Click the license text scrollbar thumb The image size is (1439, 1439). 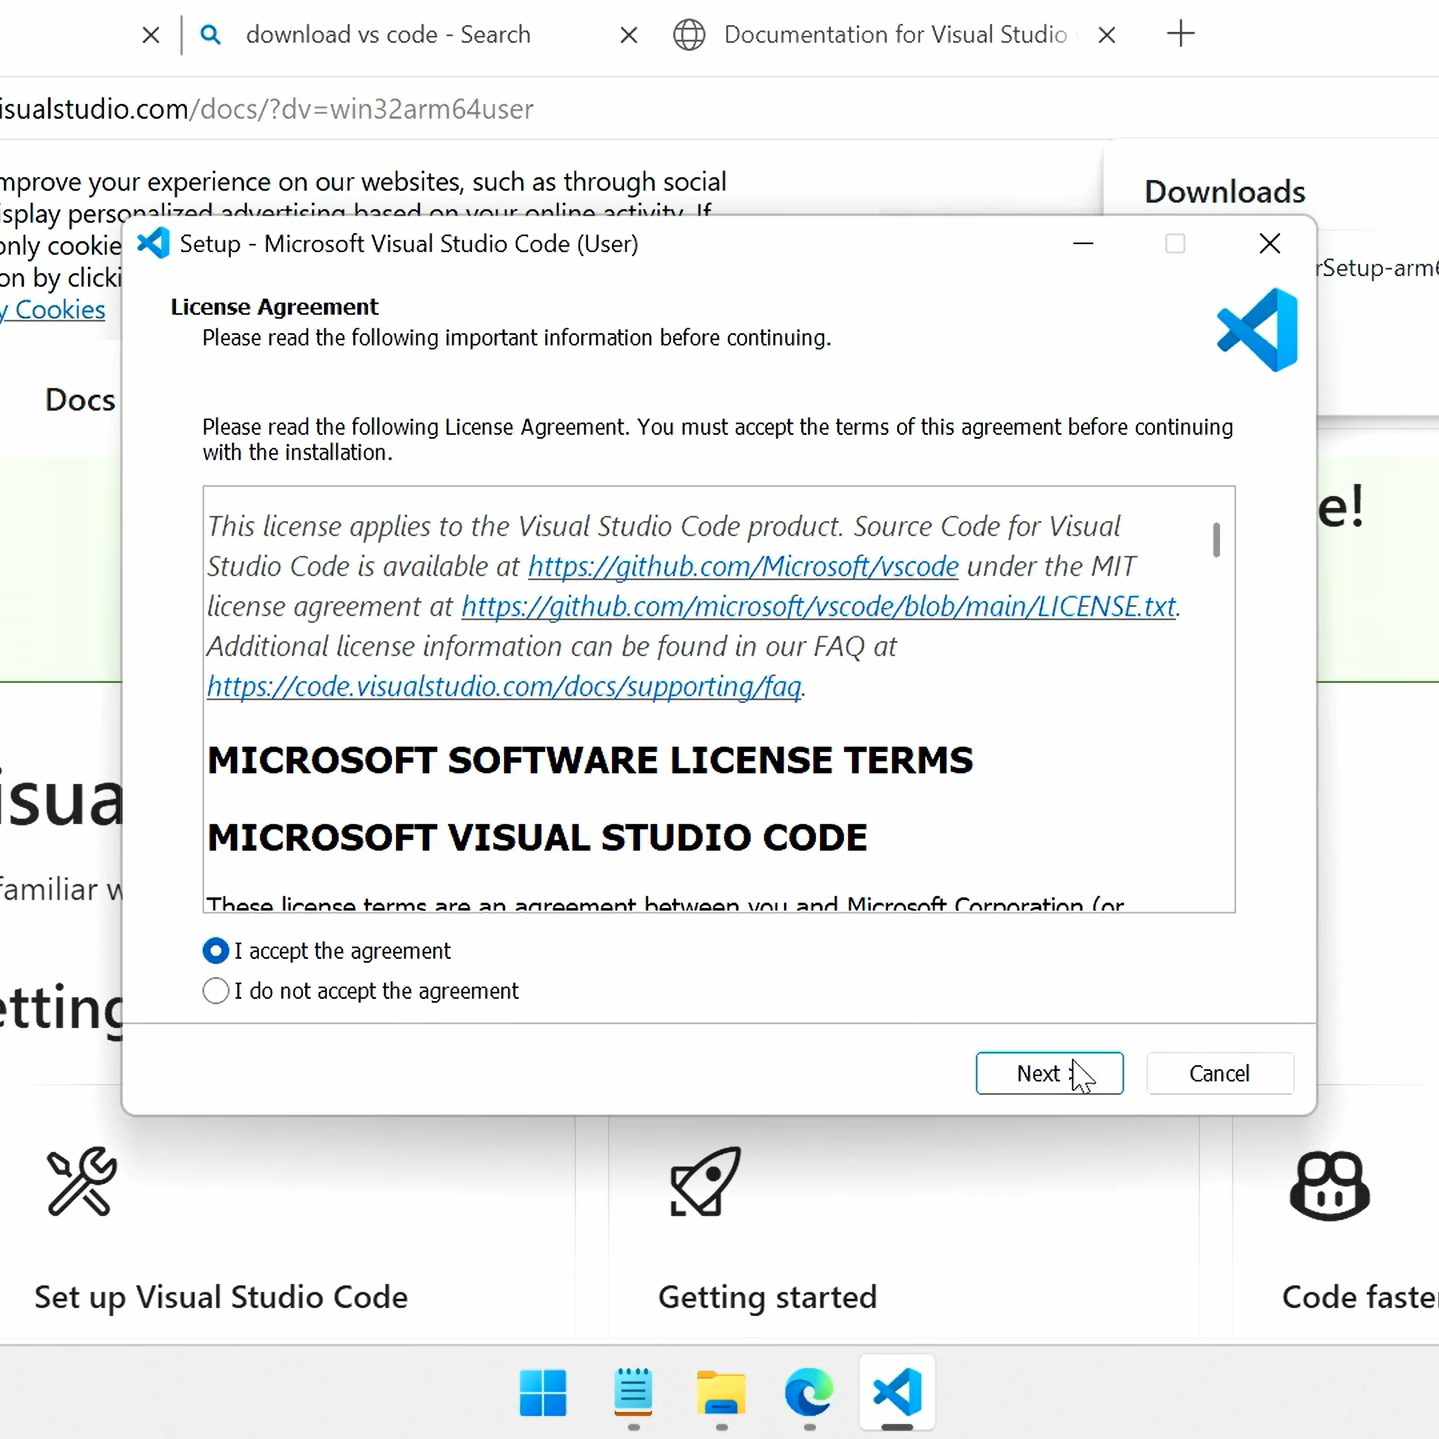pyautogui.click(x=1216, y=540)
